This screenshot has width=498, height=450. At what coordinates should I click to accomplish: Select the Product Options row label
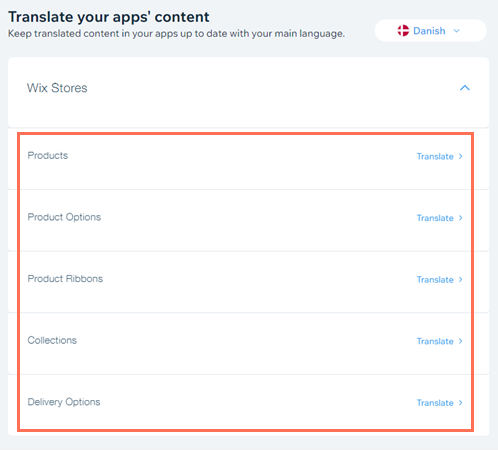(64, 217)
